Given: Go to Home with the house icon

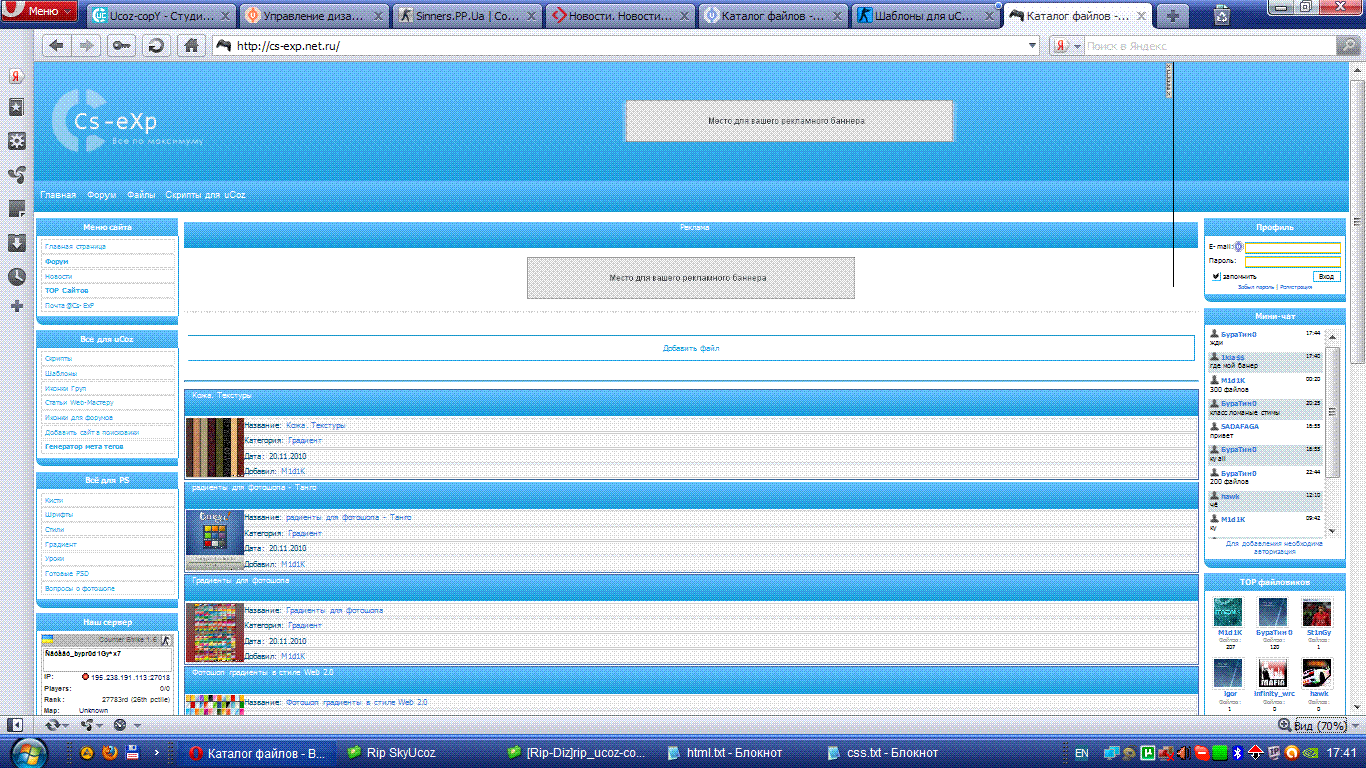Looking at the screenshot, I should point(191,46).
